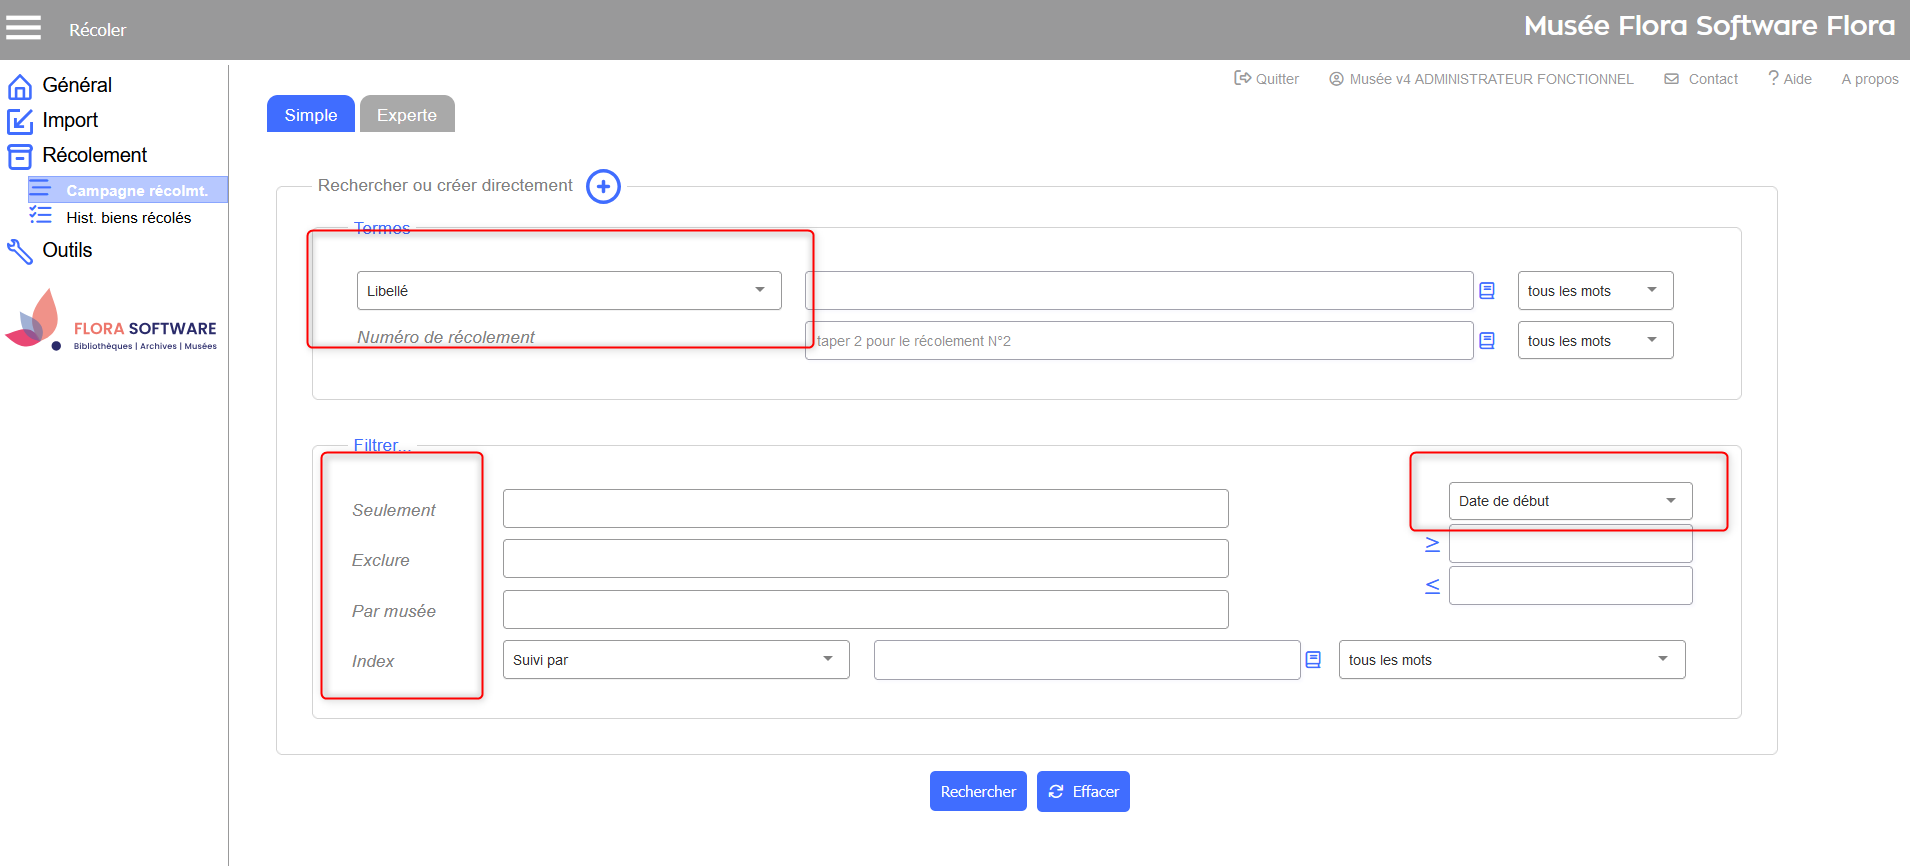Open the first row's 'tous les mots' dropdown
The image size is (1910, 866).
[1594, 291]
